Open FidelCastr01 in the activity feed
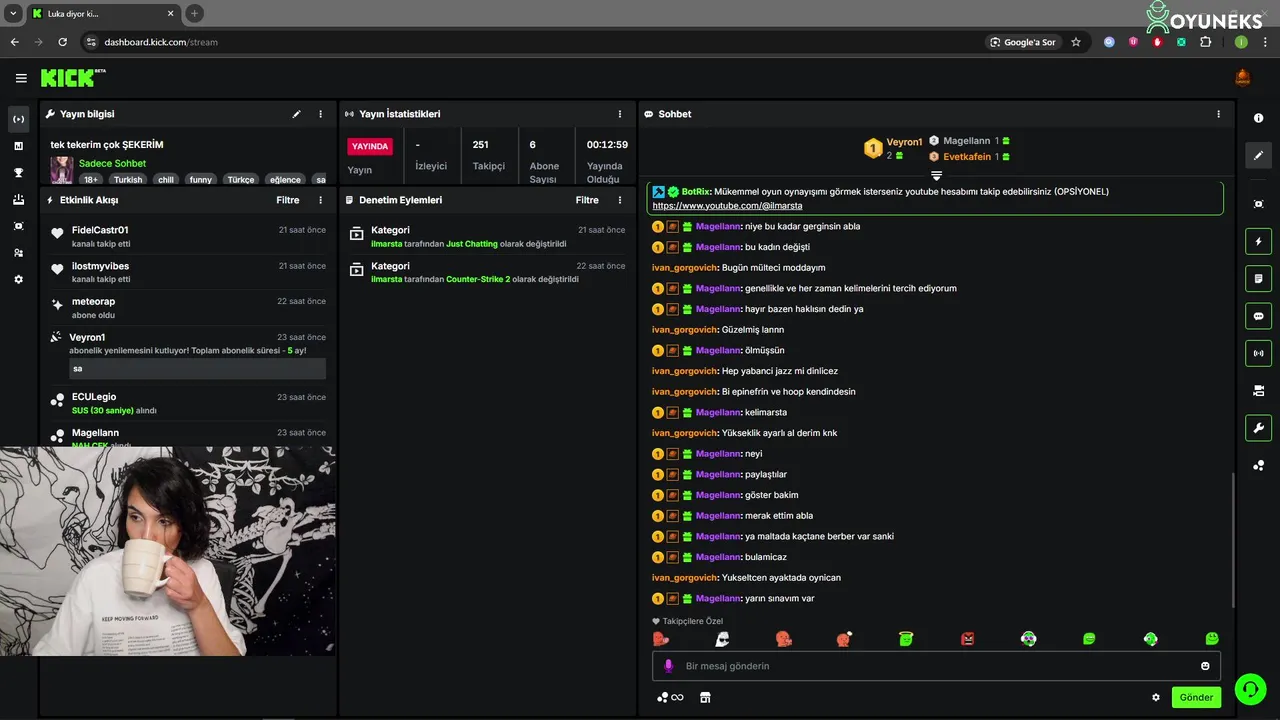This screenshot has height=720, width=1280. coord(100,230)
